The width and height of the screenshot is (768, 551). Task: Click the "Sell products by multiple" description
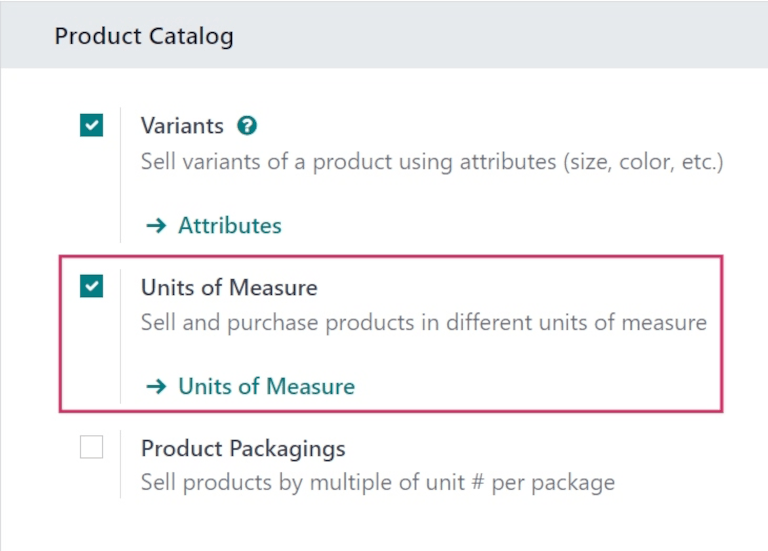coord(377,483)
